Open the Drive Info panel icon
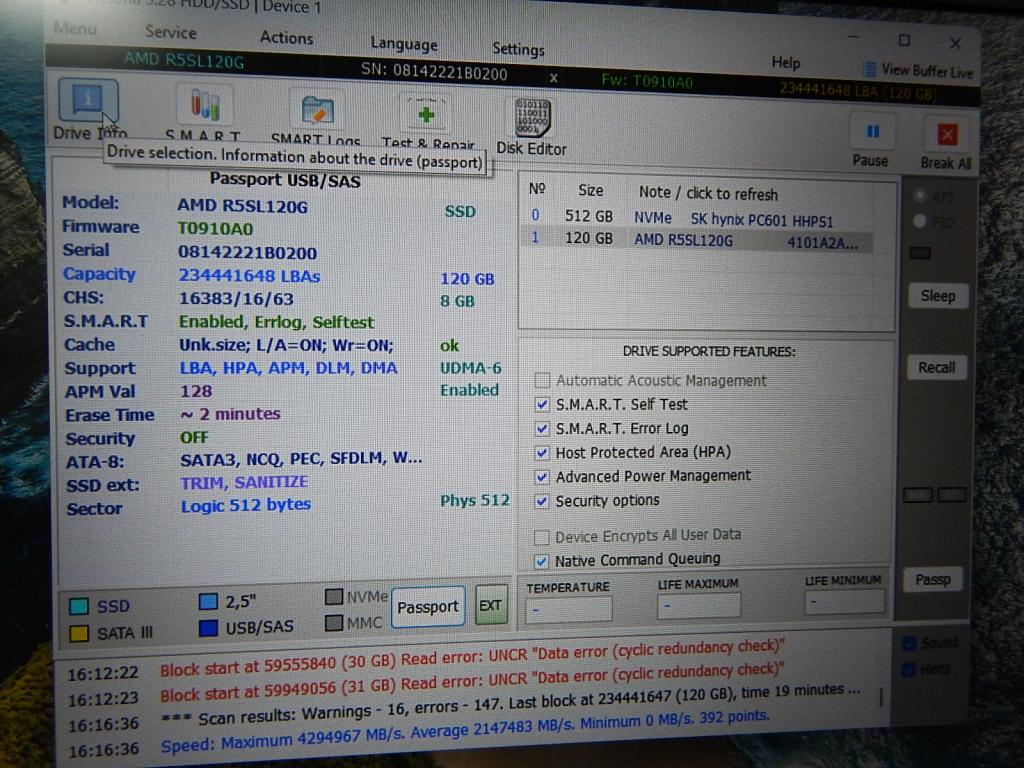 coord(88,101)
